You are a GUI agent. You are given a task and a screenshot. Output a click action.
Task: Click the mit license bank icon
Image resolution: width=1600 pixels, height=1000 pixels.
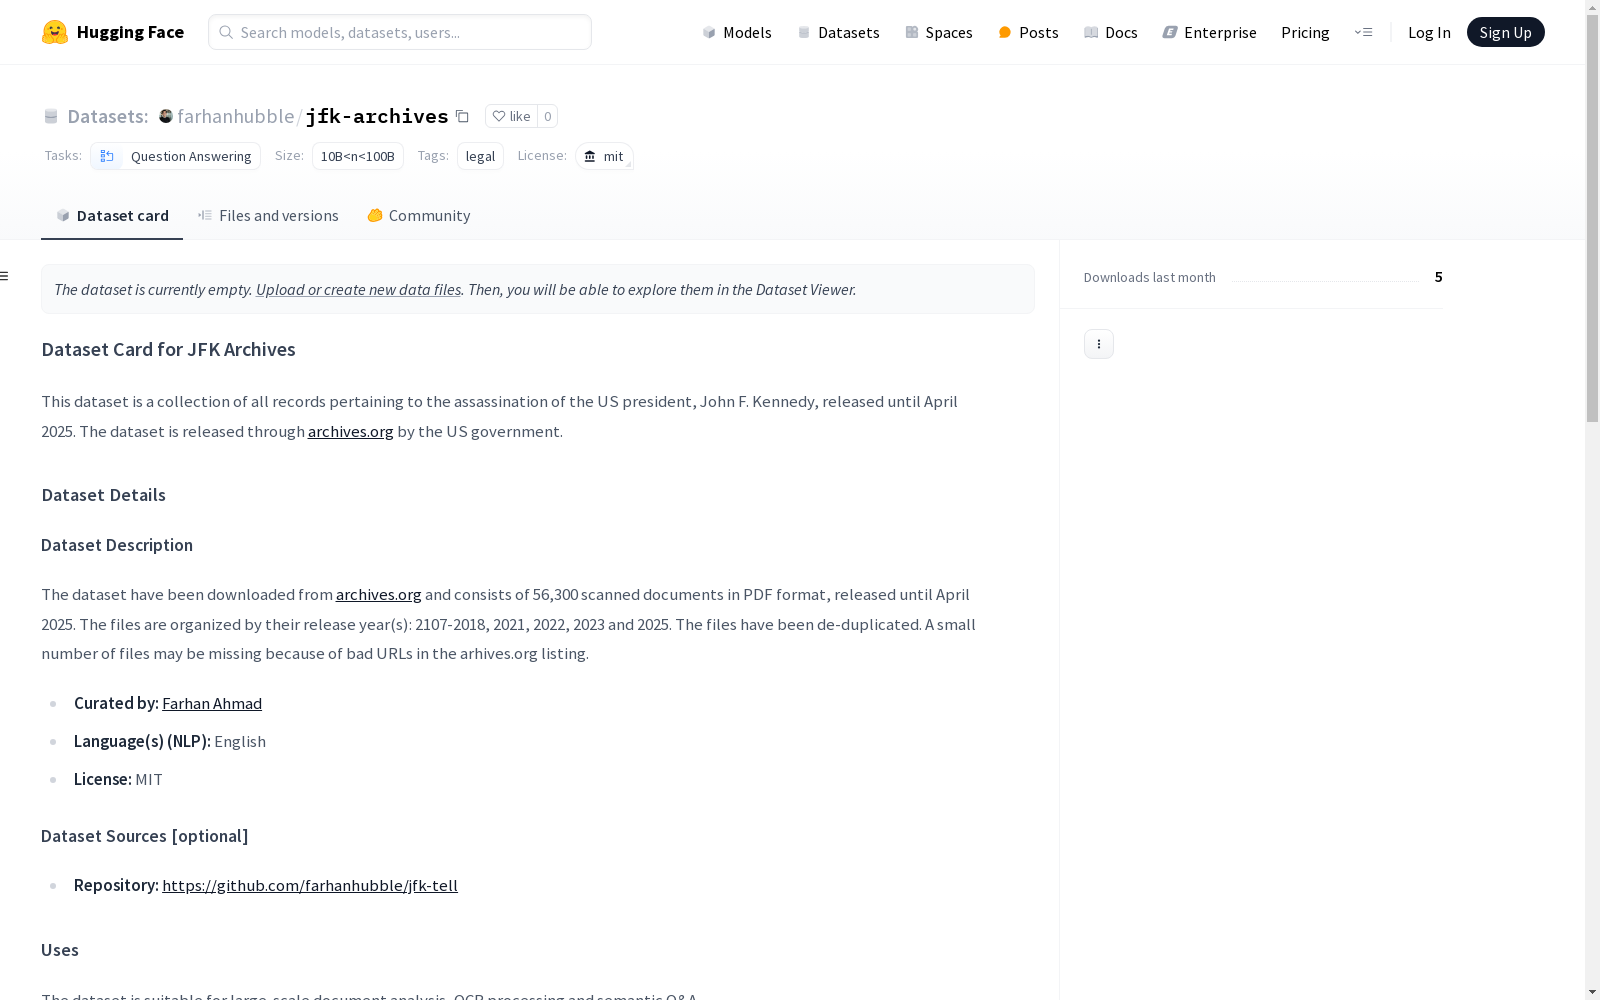(x=590, y=156)
